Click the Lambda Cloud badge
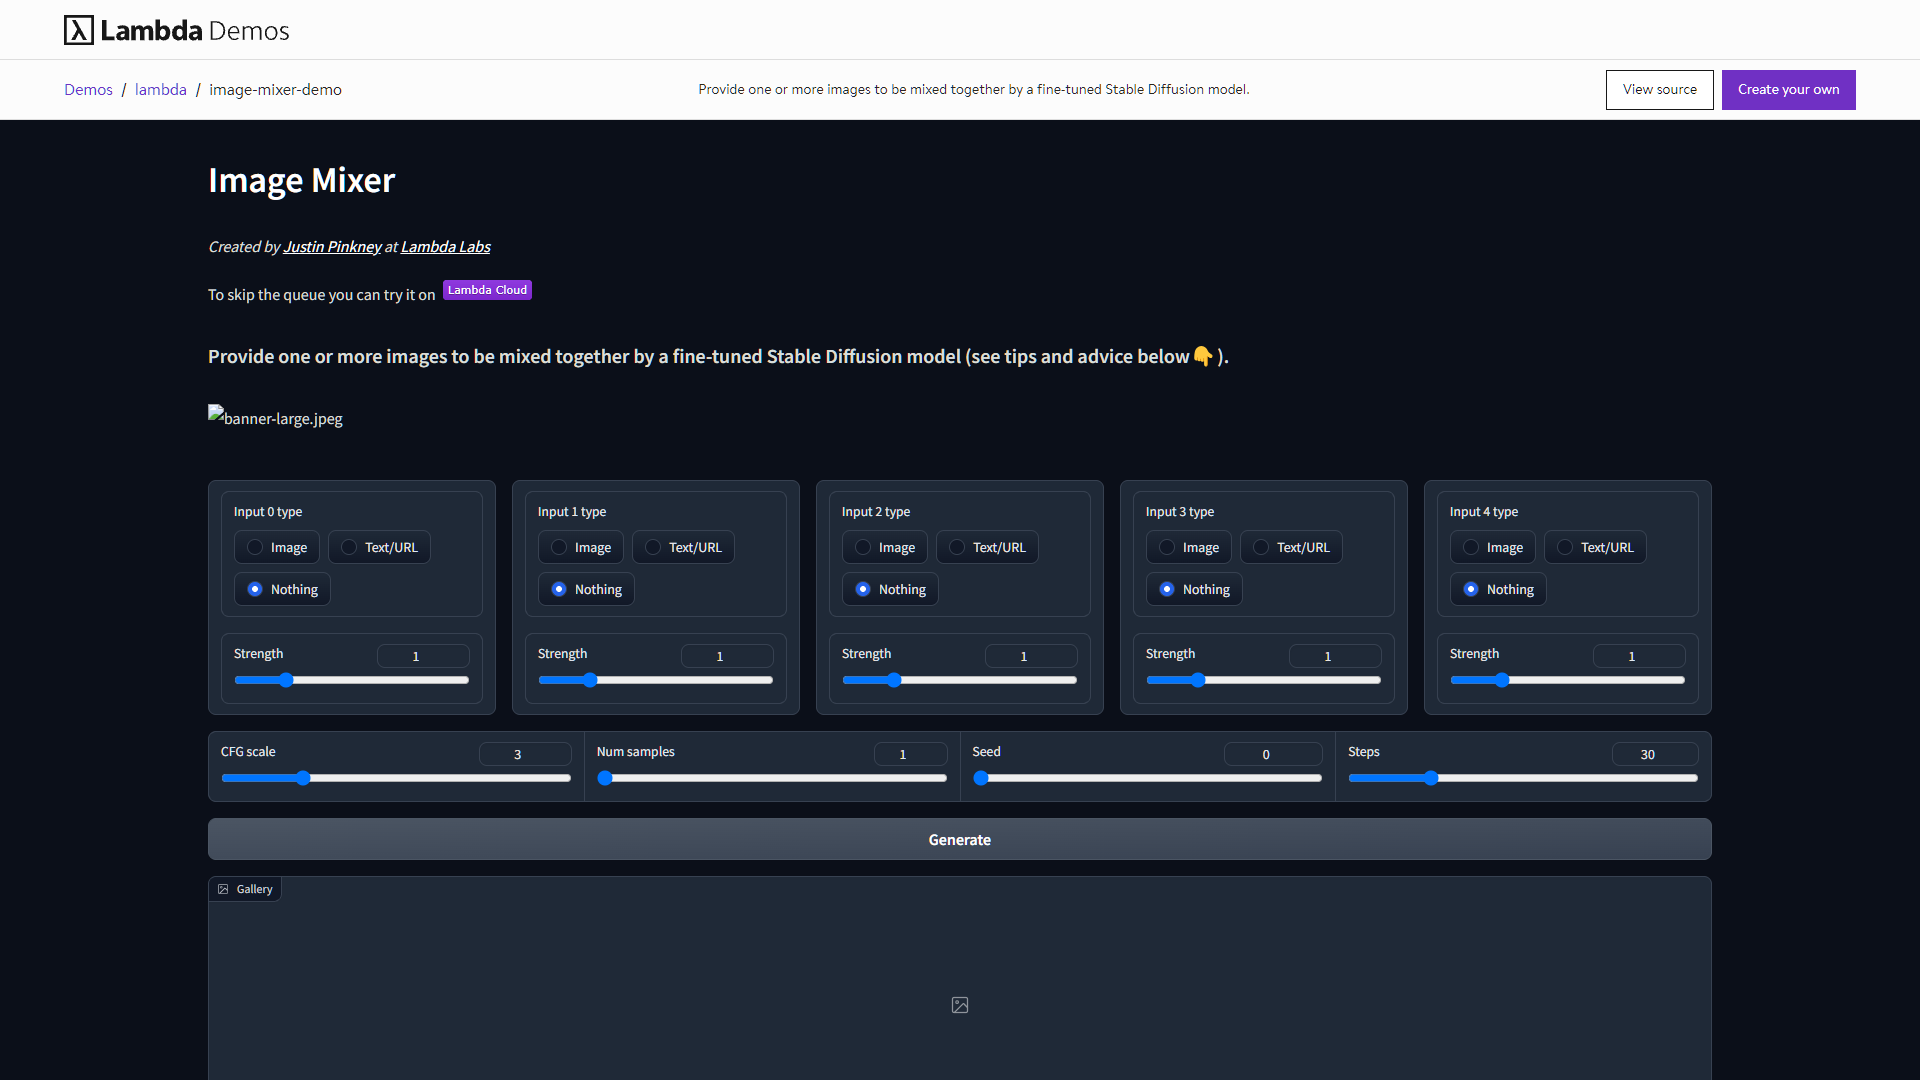Screen dimensions: 1920x1080 (x=487, y=290)
